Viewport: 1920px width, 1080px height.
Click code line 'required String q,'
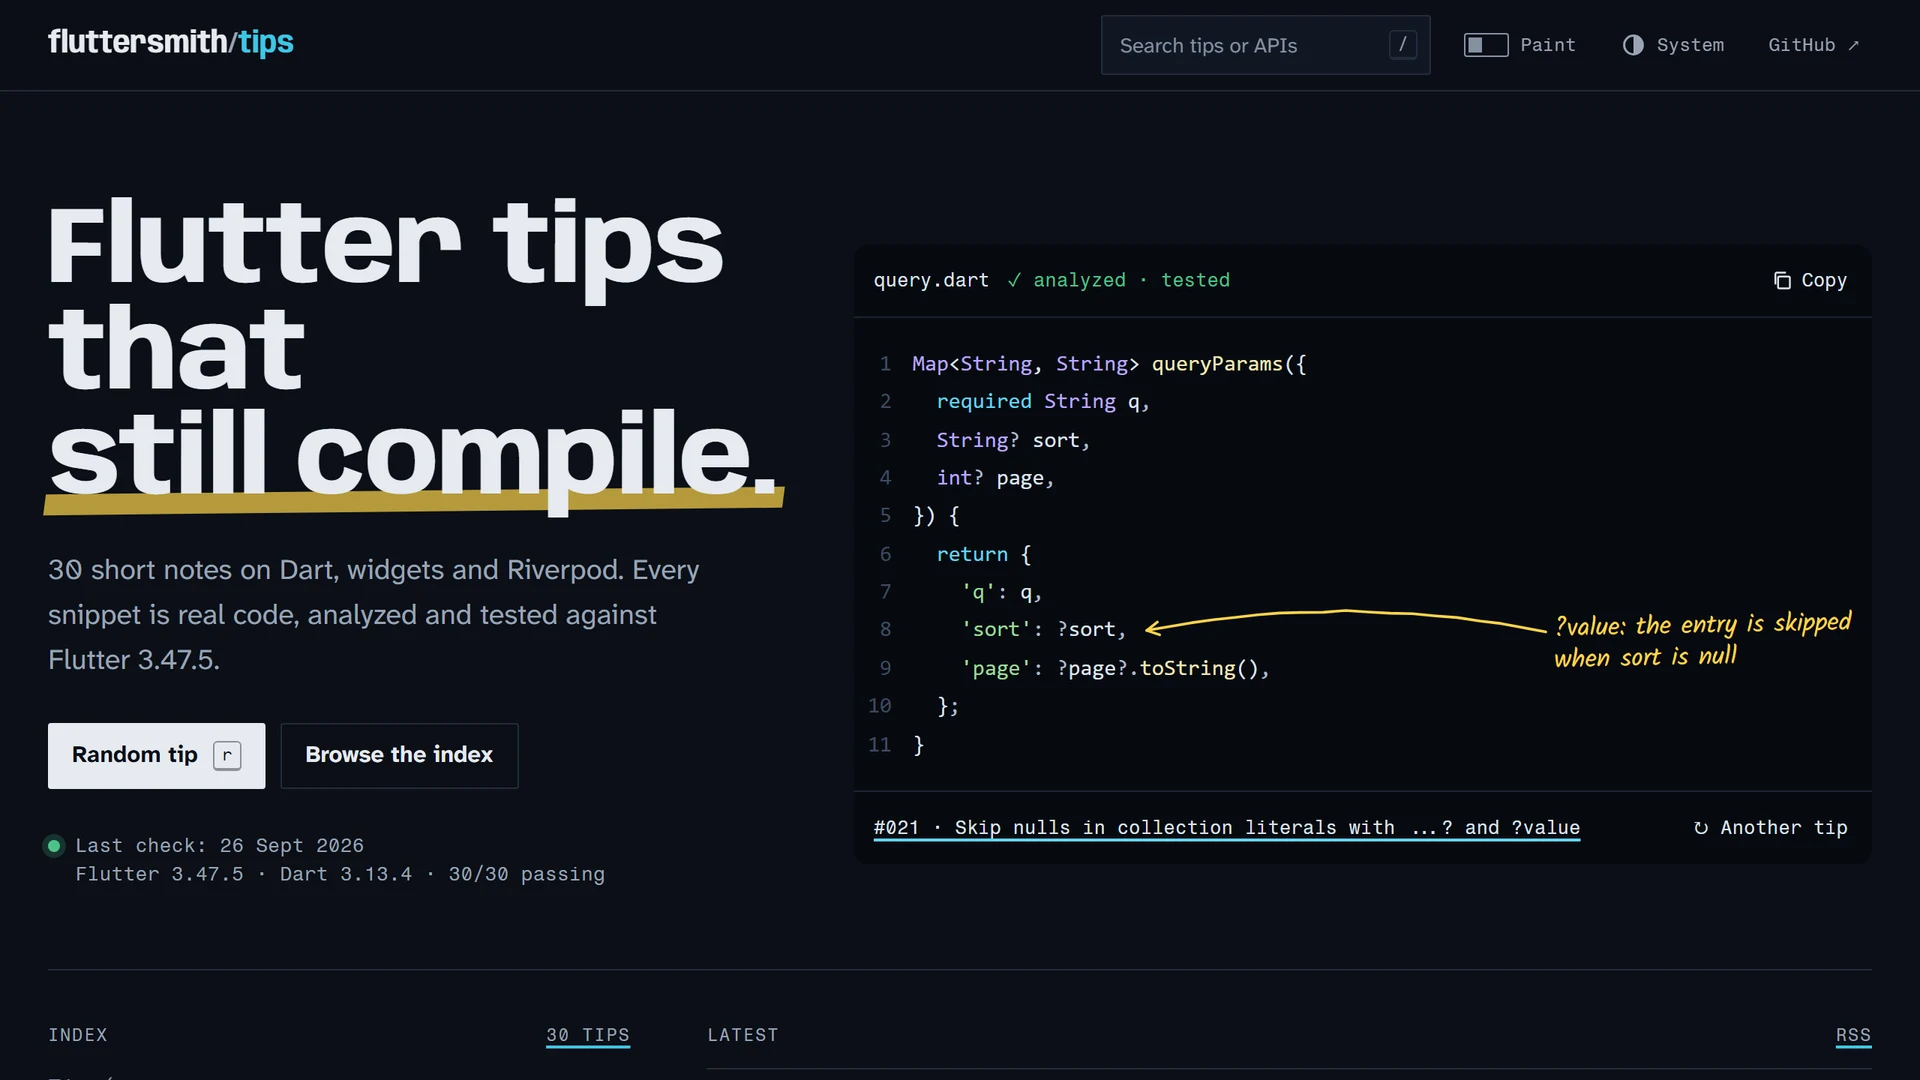(1043, 401)
